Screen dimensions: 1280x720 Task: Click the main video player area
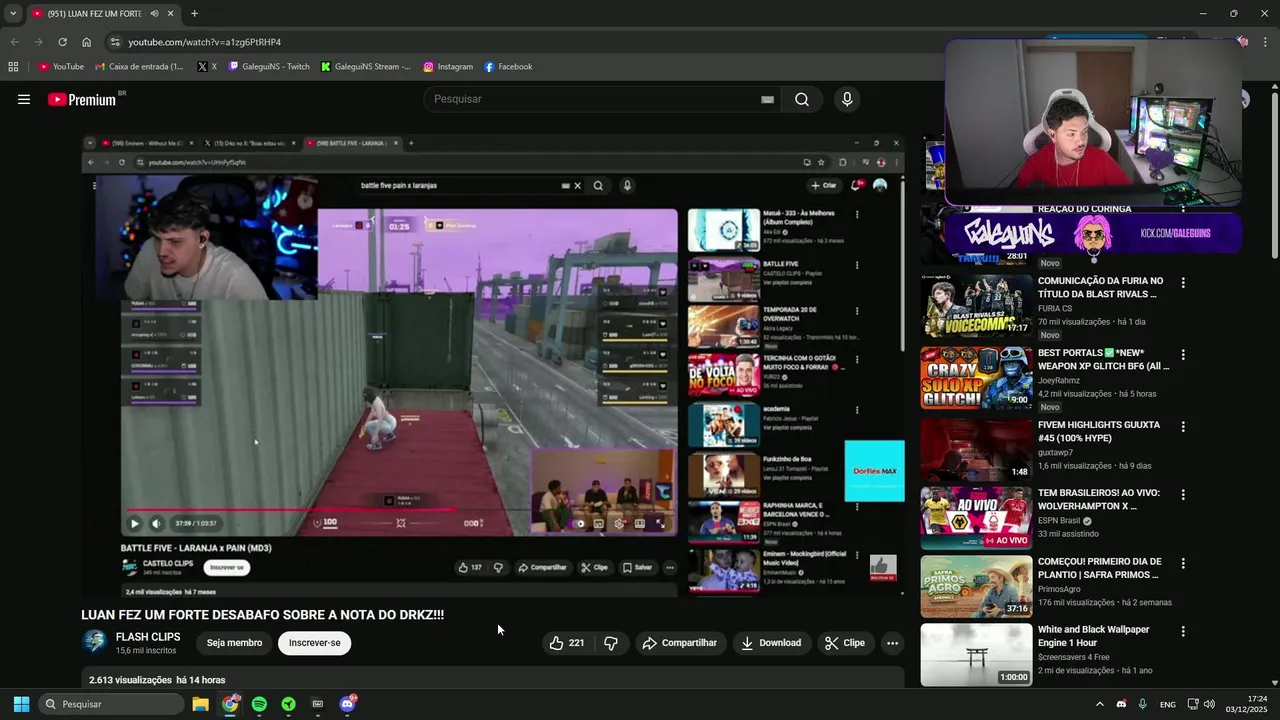pyautogui.click(x=493, y=365)
